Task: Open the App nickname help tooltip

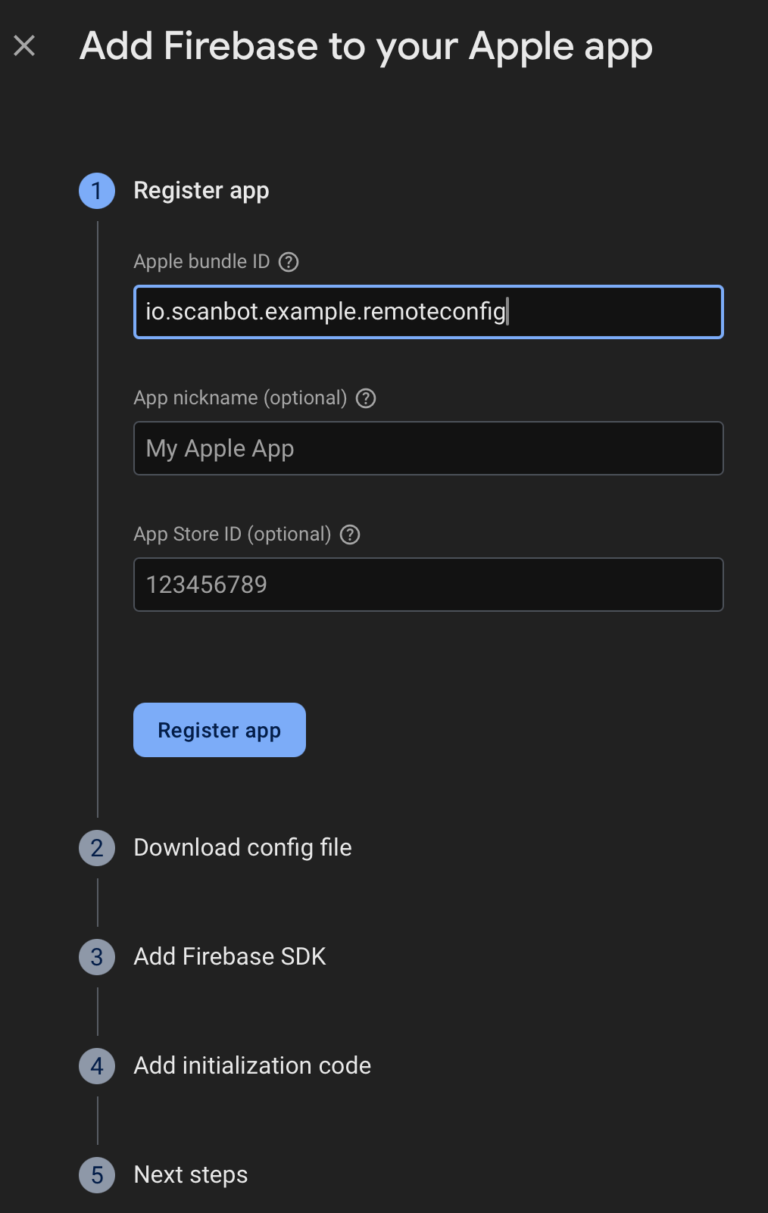Action: coord(365,397)
